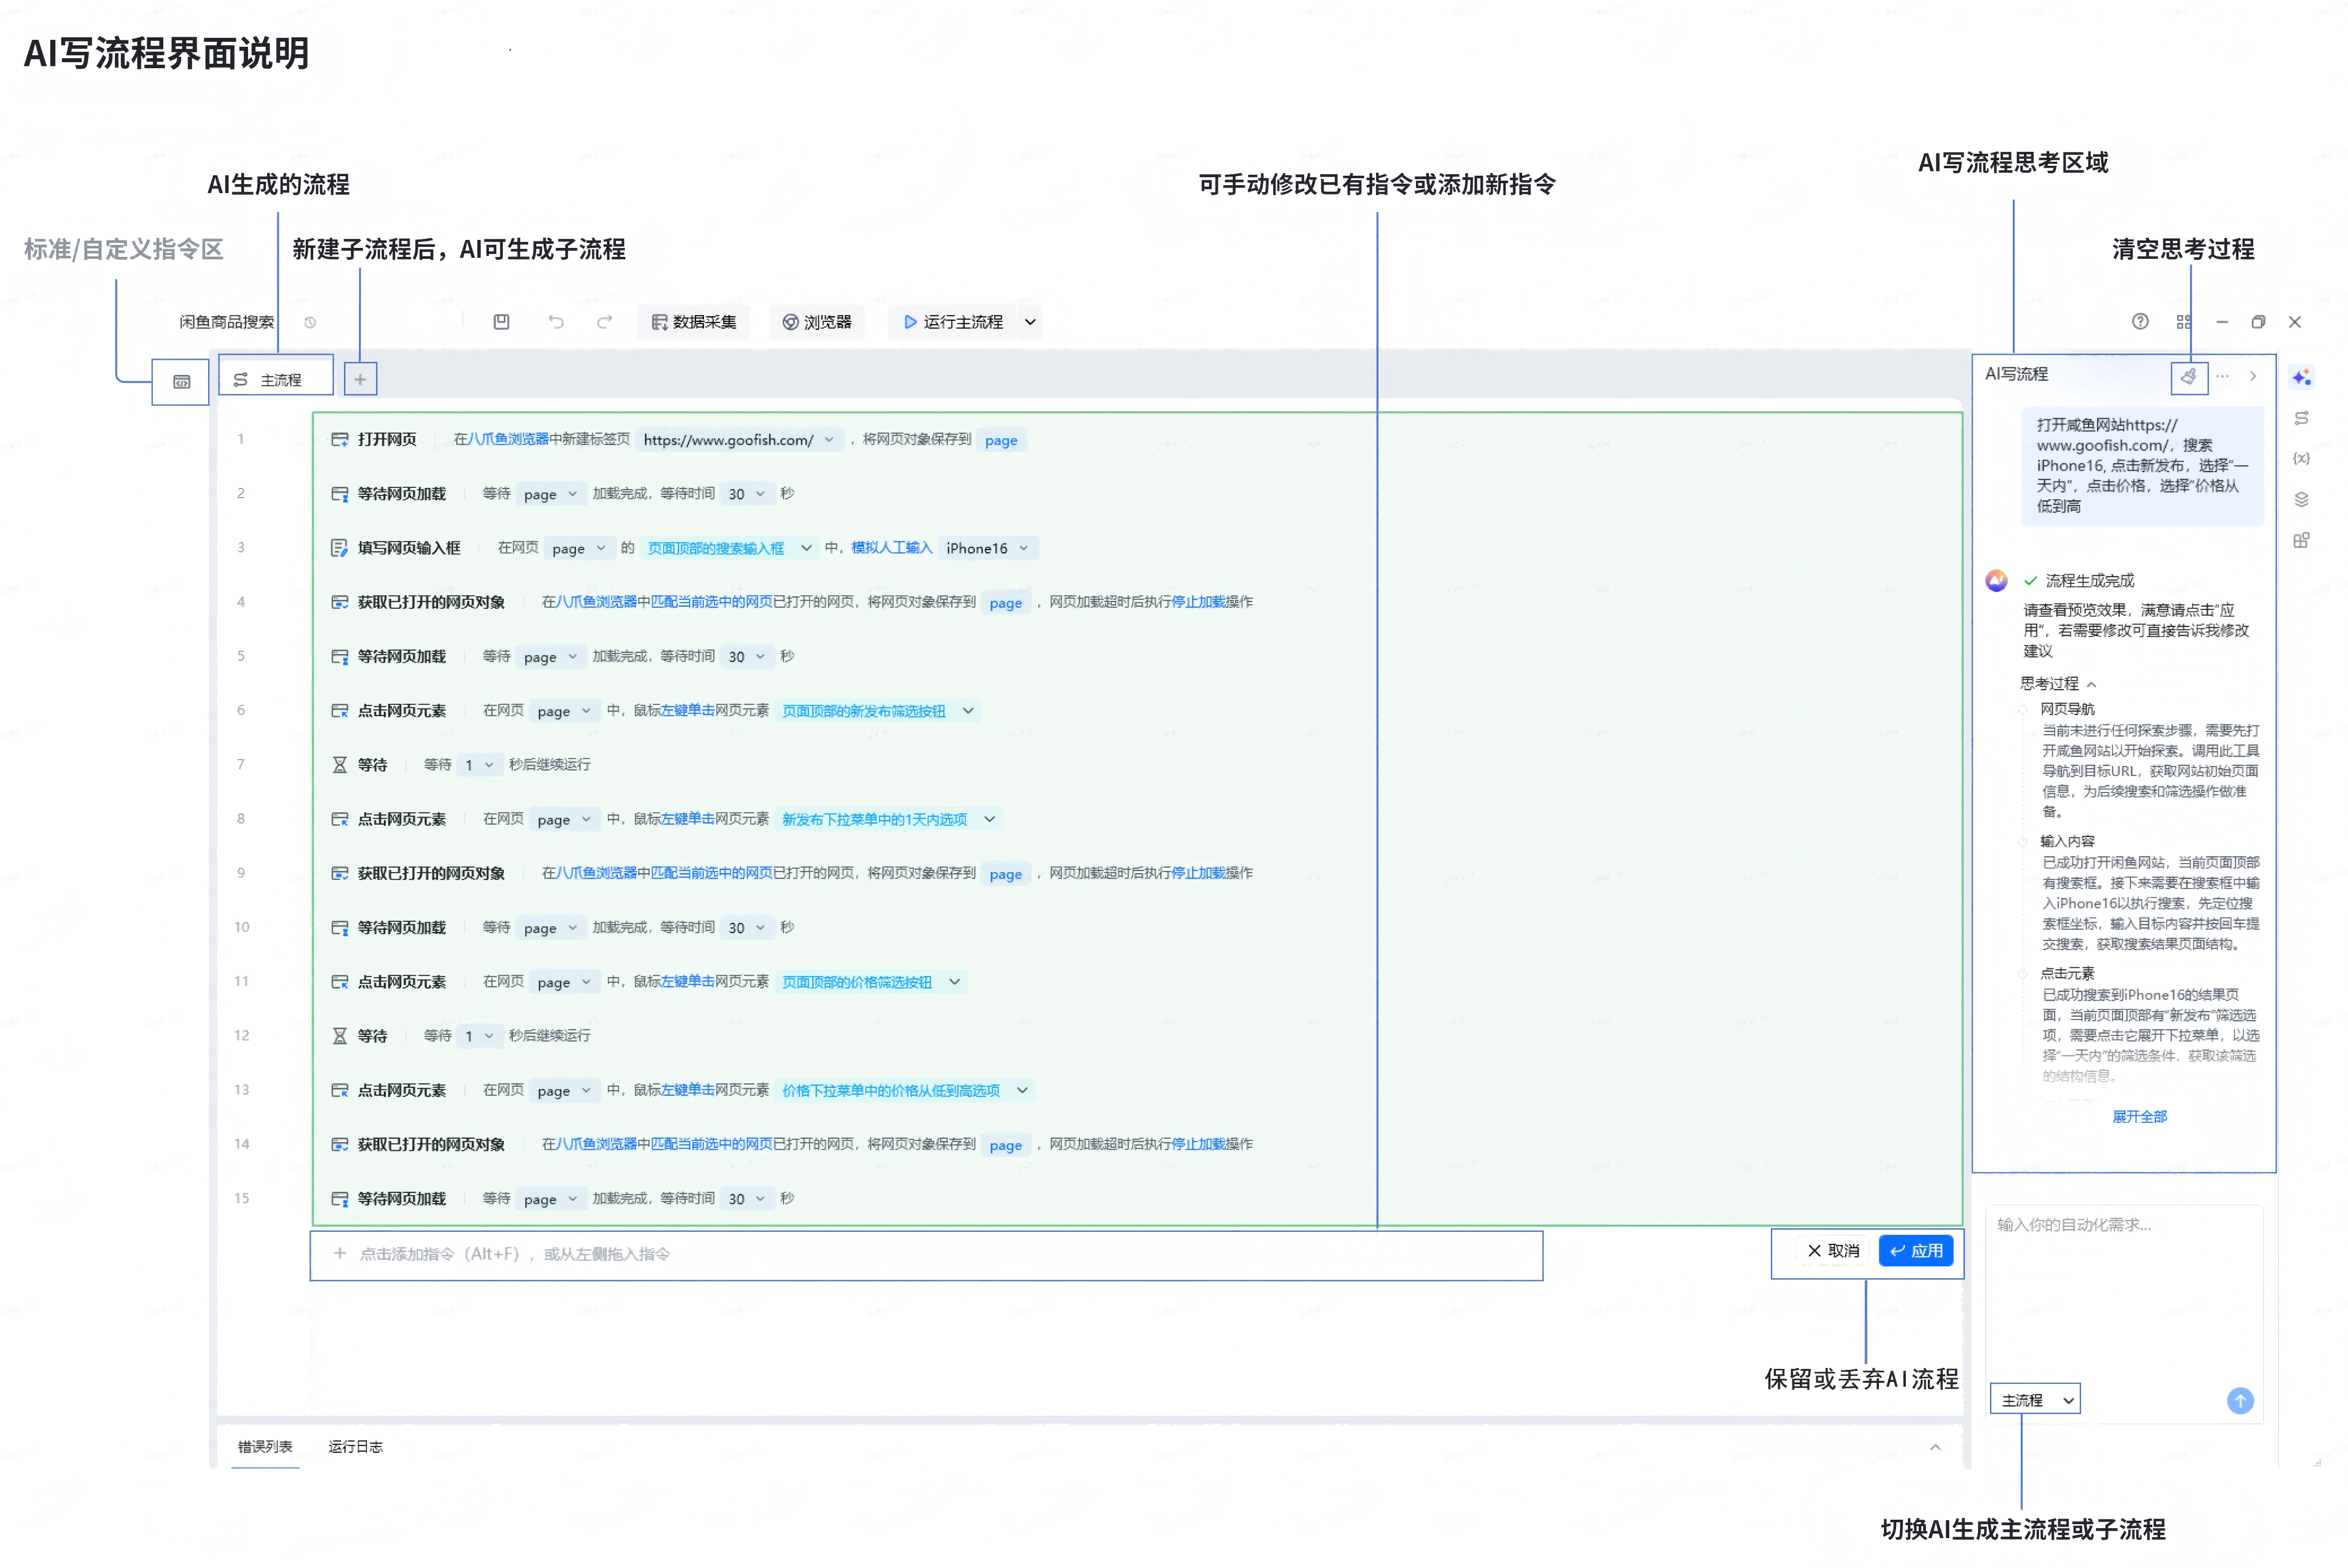
Task: Click the 停止加载 link on line 14
Action: (1198, 1144)
